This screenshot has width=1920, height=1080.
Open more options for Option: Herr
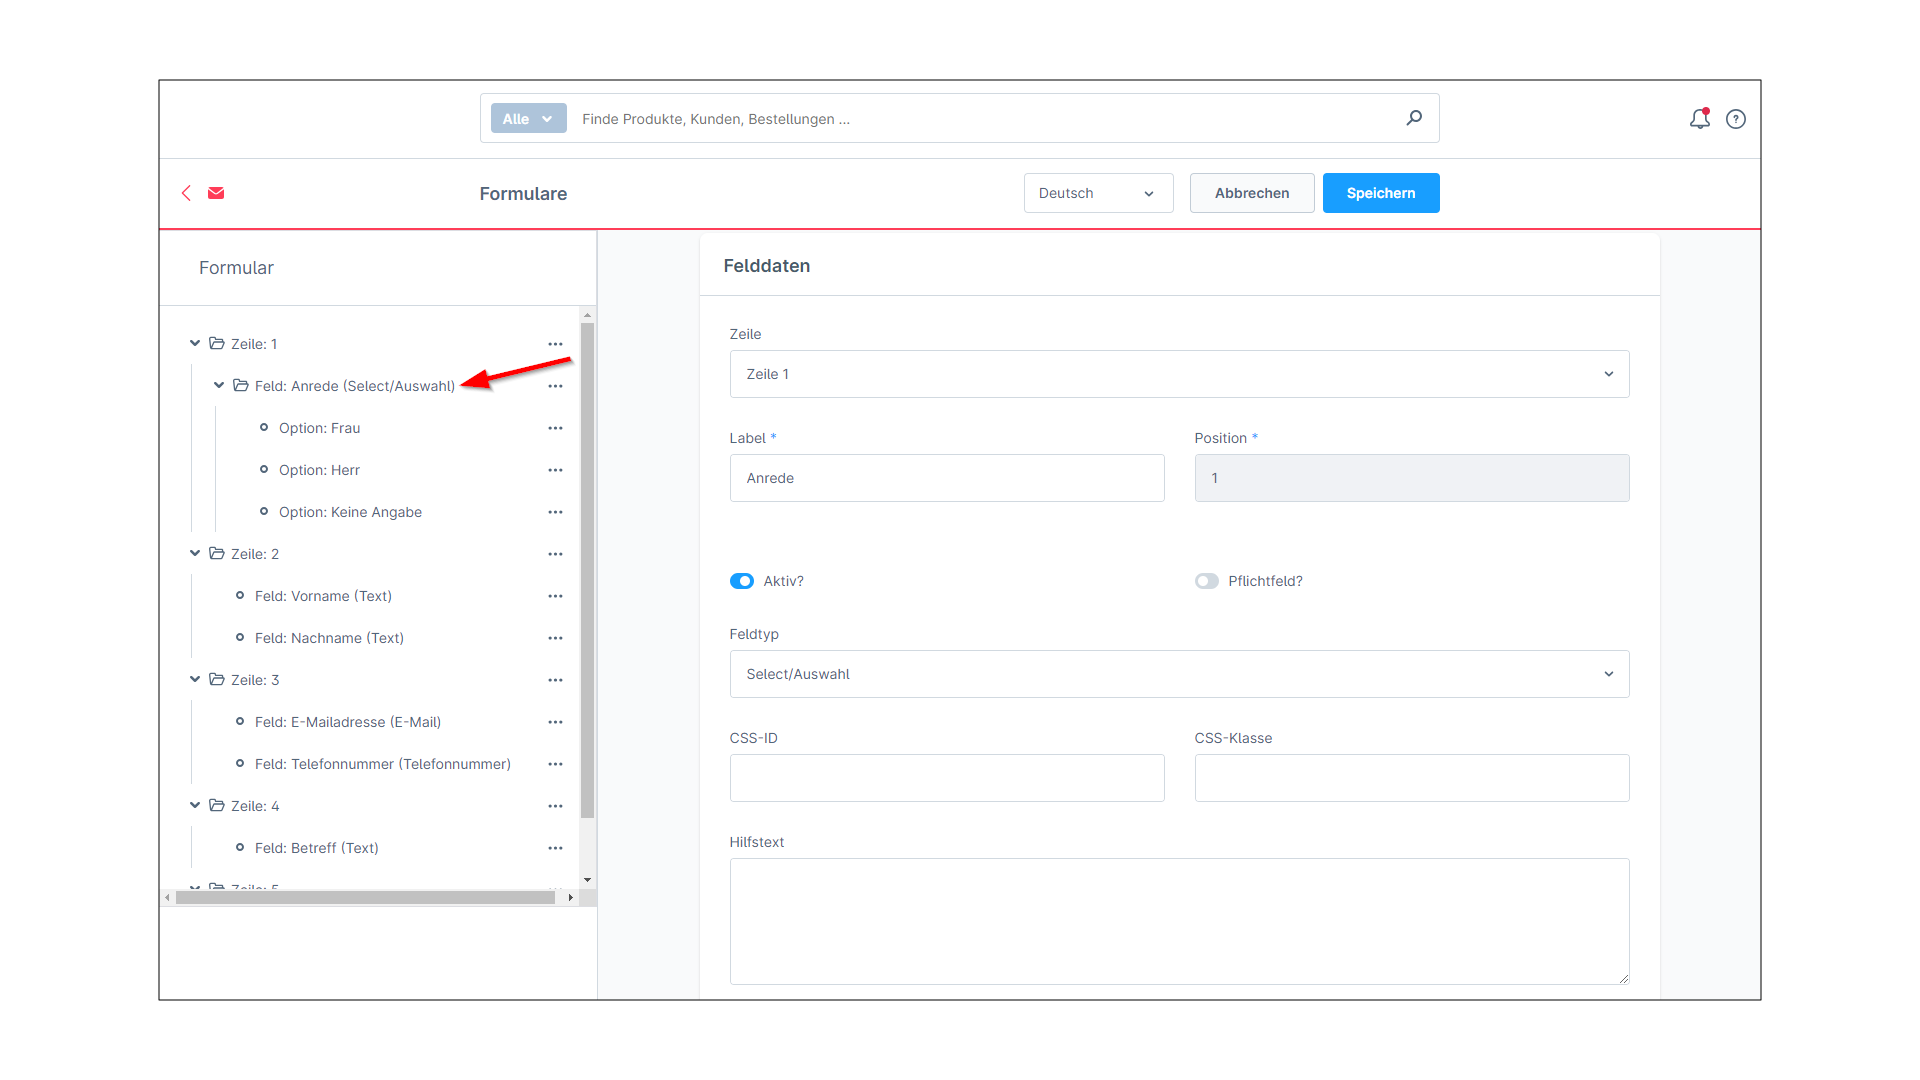click(555, 470)
